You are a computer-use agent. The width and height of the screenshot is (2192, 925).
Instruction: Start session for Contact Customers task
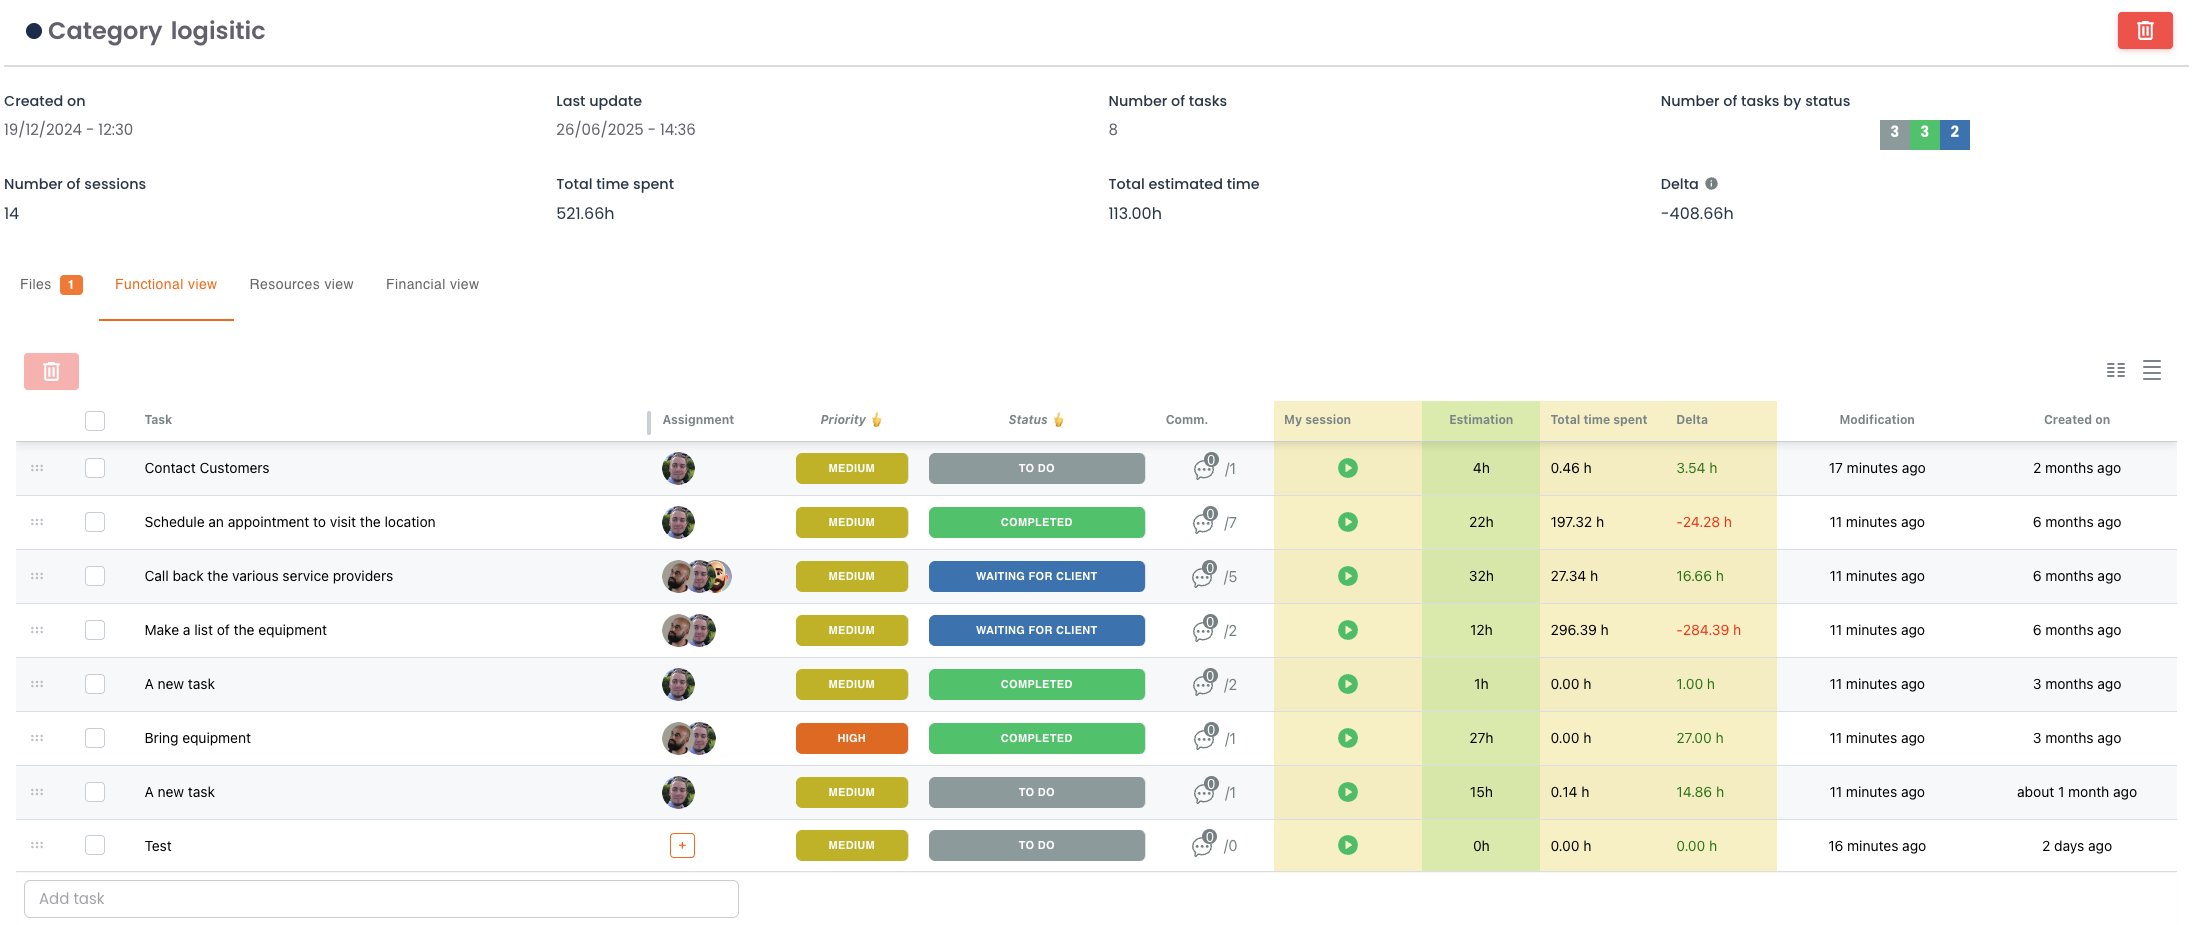tap(1347, 468)
